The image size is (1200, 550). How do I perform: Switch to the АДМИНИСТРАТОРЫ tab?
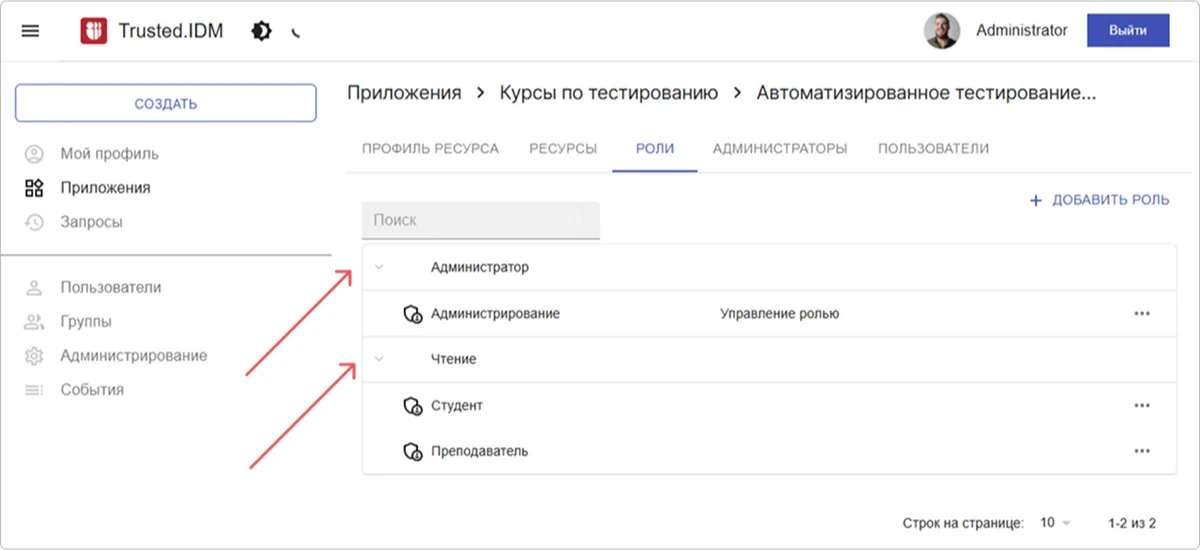[780, 148]
